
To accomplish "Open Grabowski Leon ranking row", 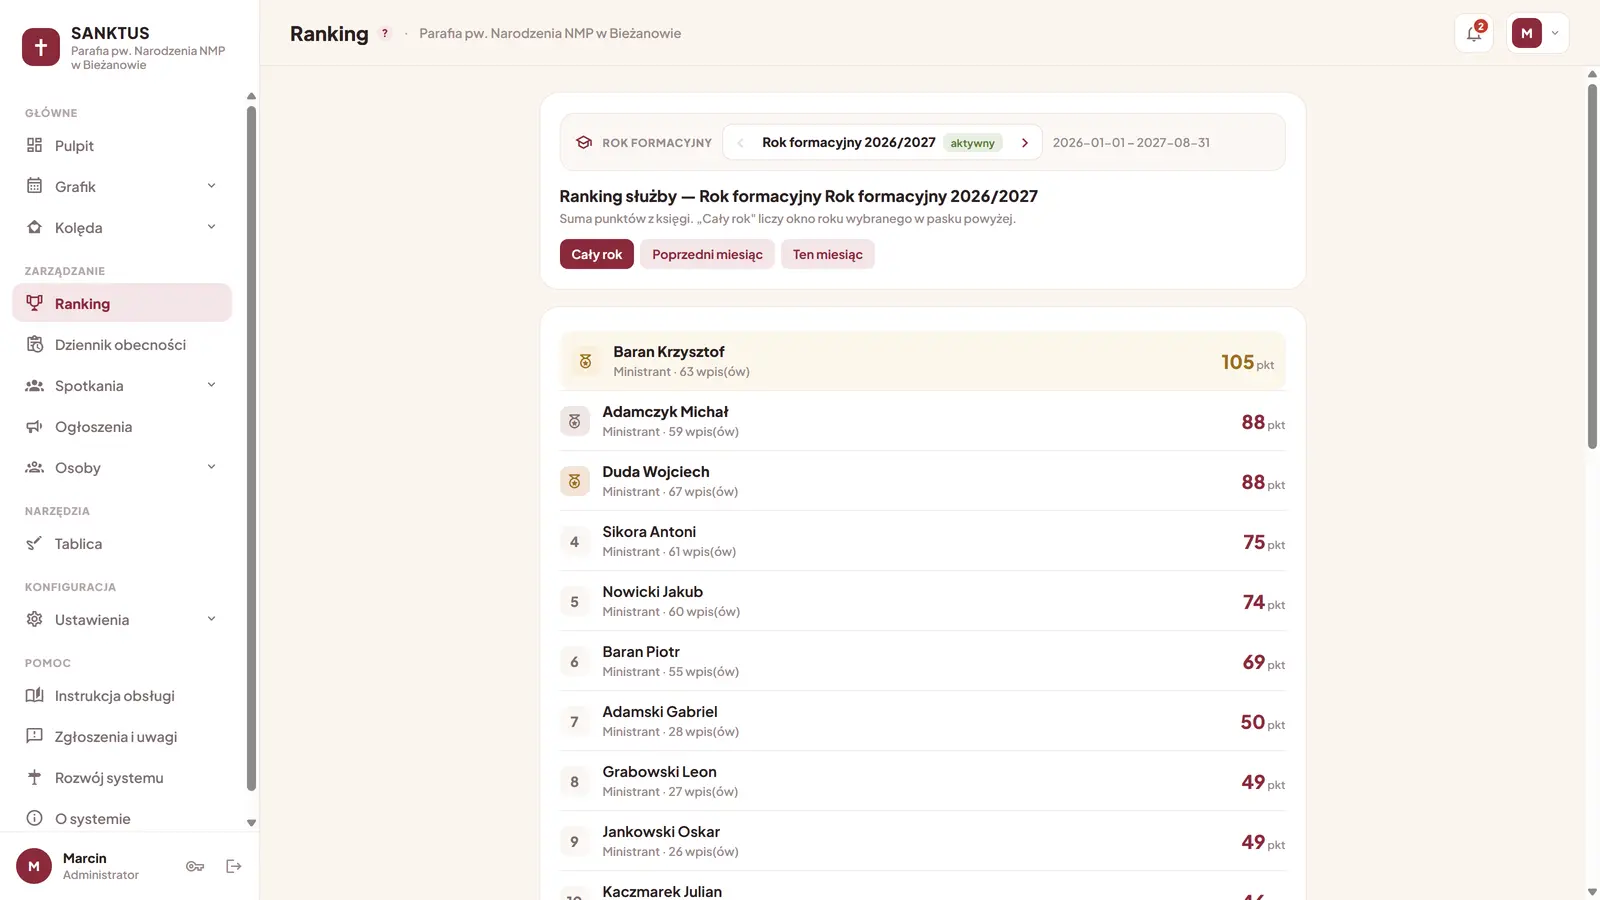I will click(923, 781).
